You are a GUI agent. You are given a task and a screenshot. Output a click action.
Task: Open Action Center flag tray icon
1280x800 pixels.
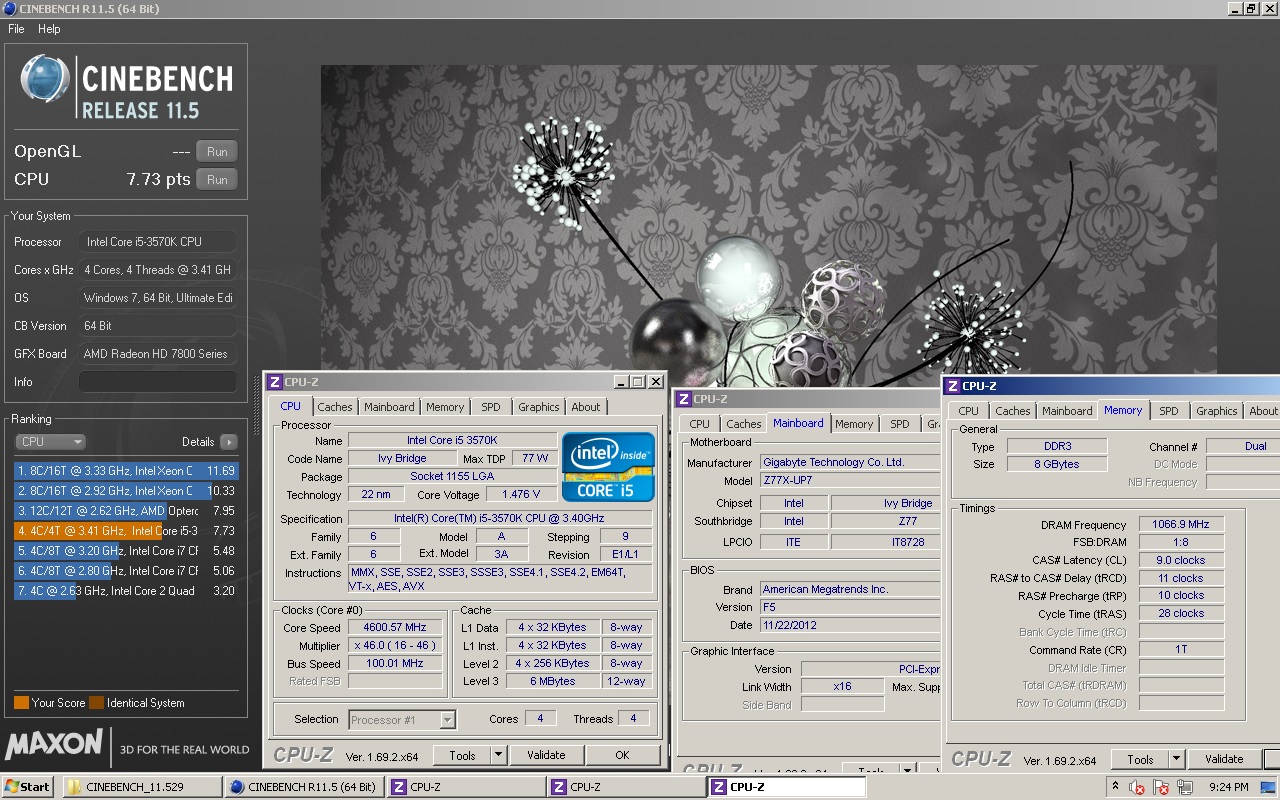click(x=1160, y=788)
